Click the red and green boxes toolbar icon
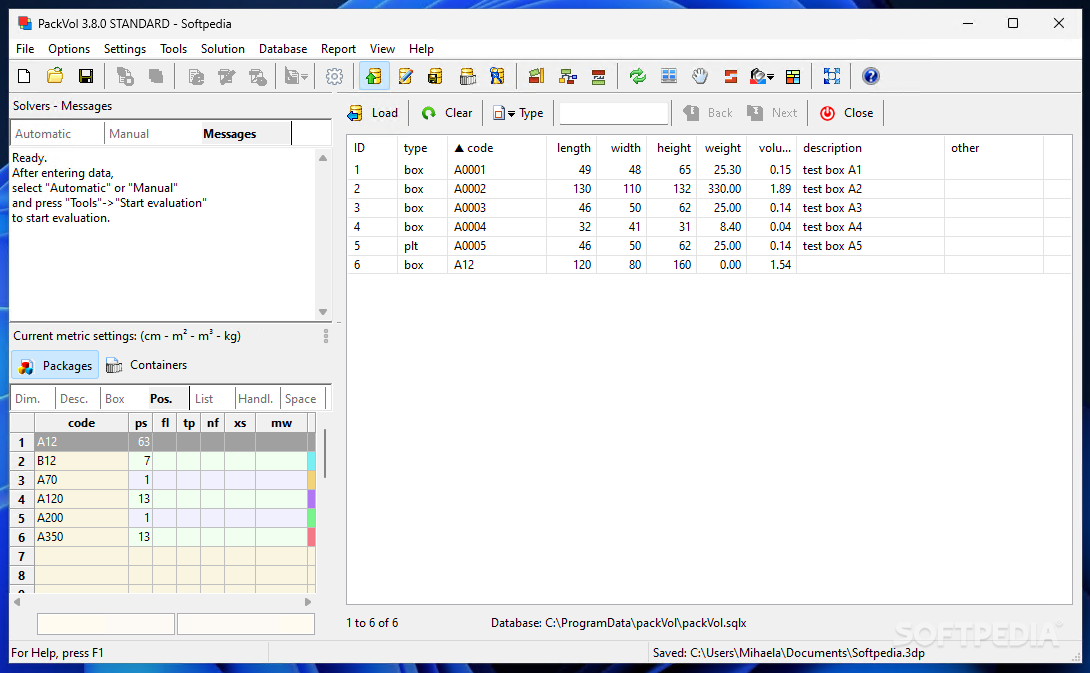 click(536, 76)
